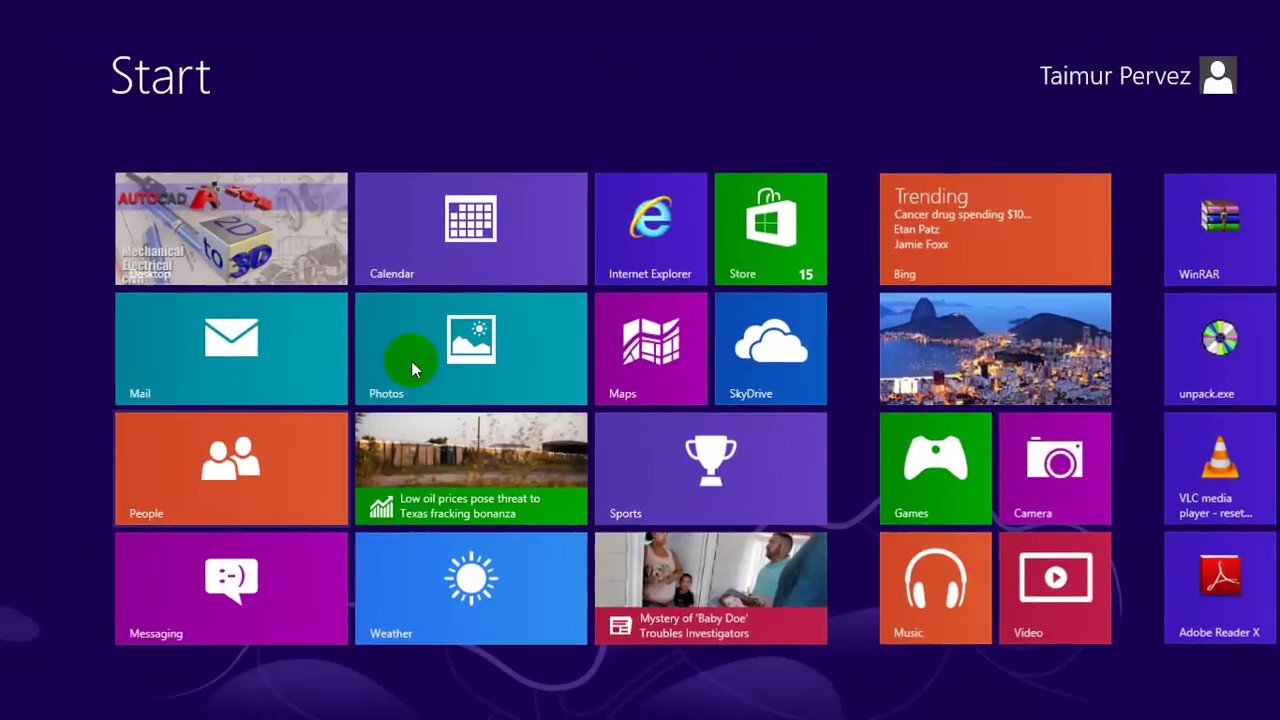Open the Camera tile
The image size is (1280, 720).
pos(1055,469)
